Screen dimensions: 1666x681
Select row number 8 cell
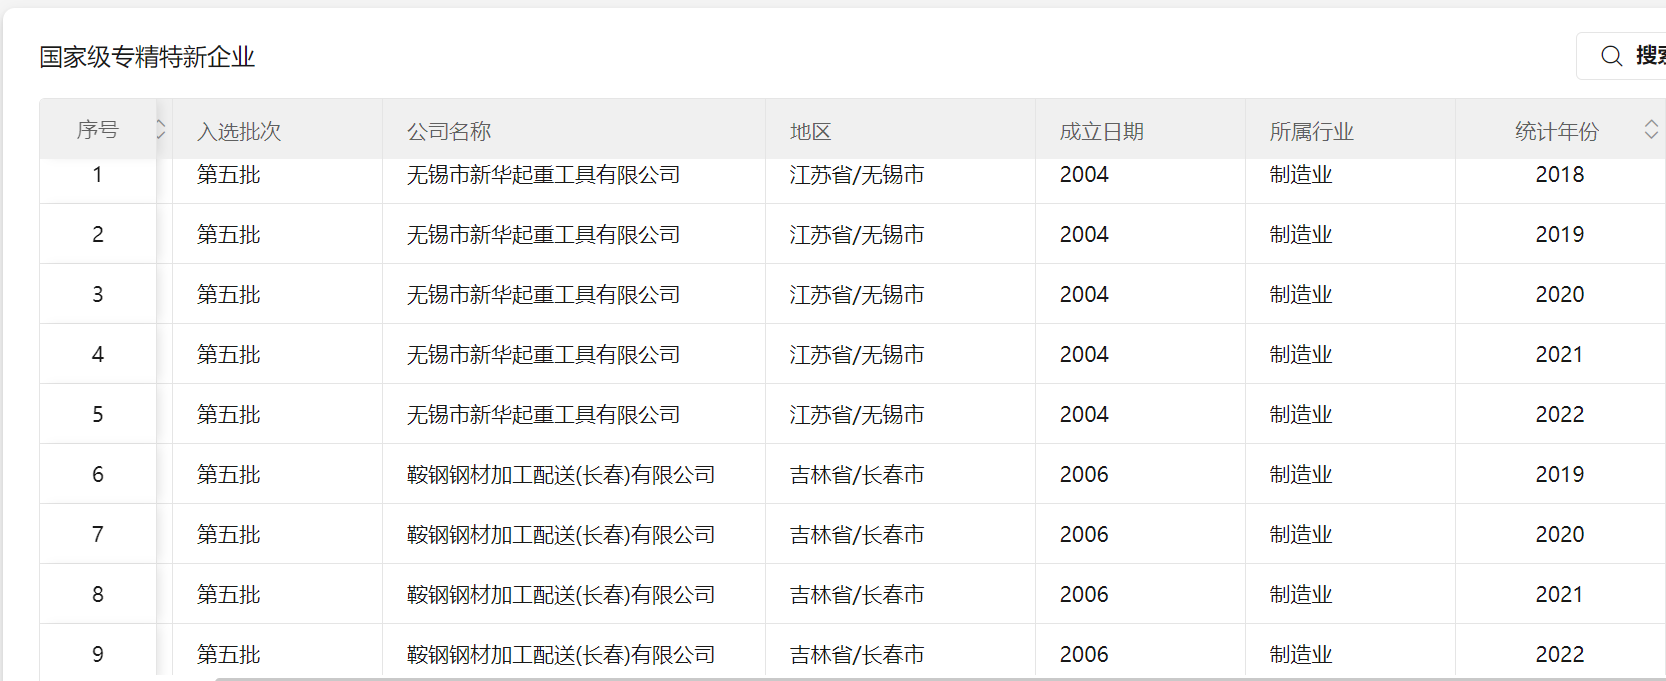tap(98, 594)
